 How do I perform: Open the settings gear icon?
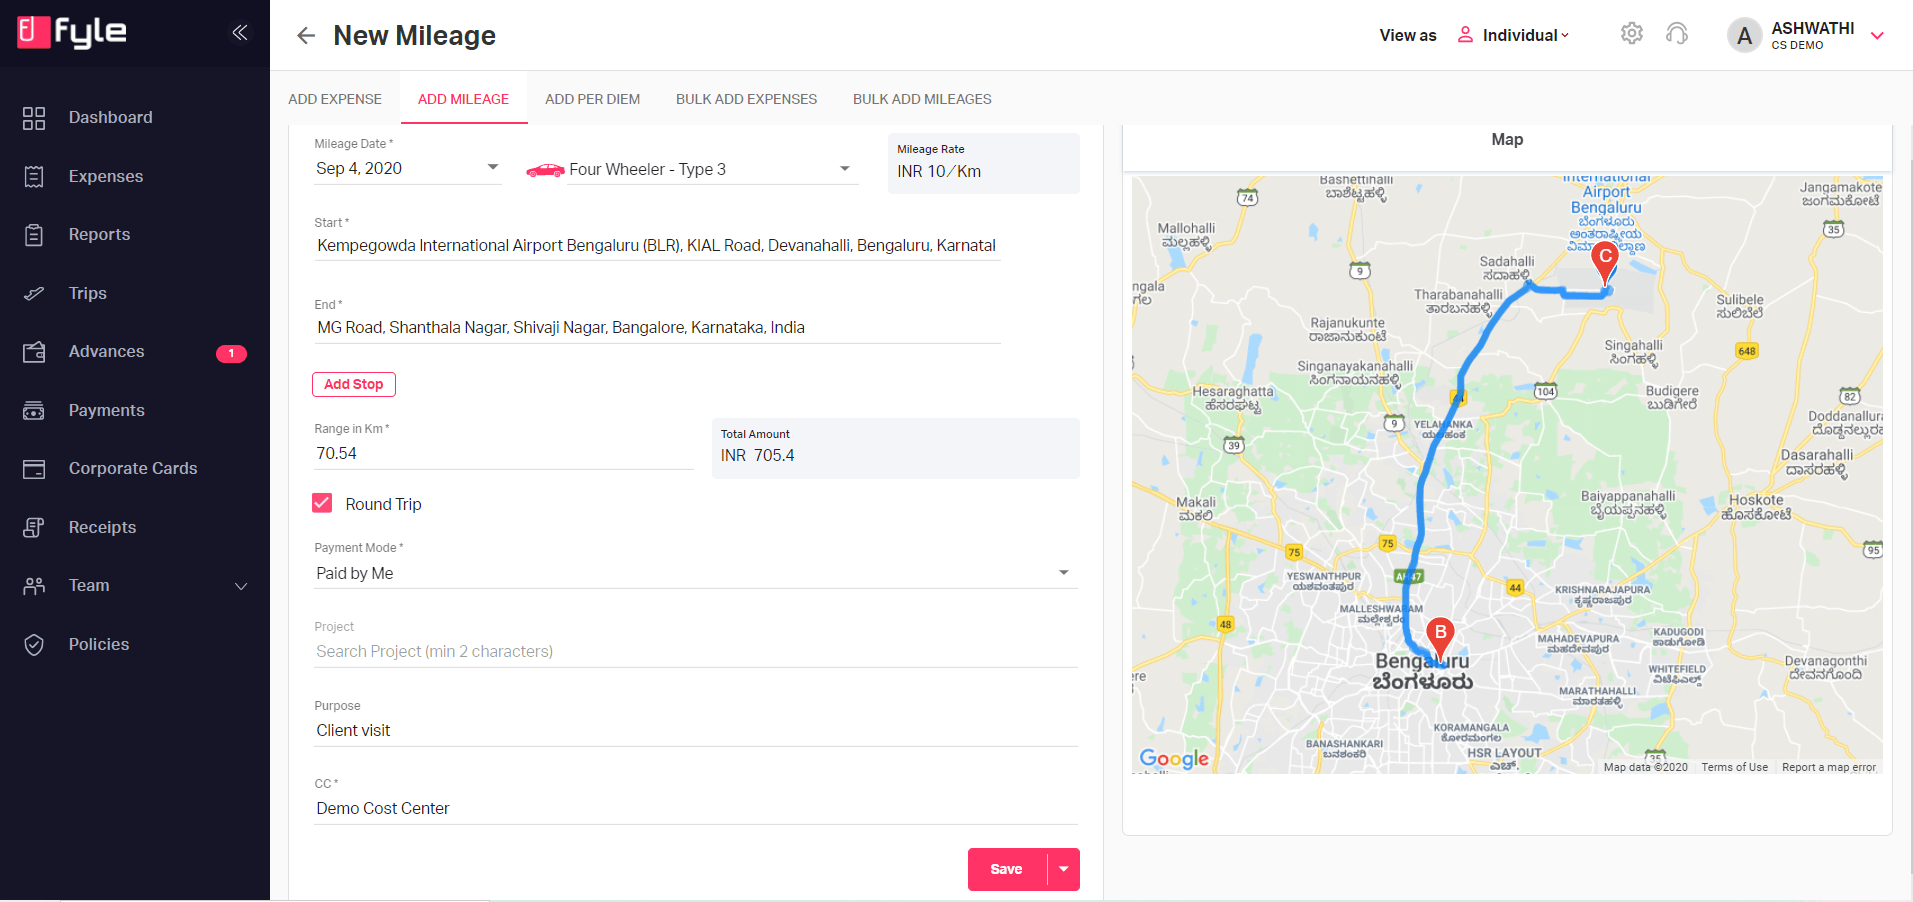click(1632, 33)
